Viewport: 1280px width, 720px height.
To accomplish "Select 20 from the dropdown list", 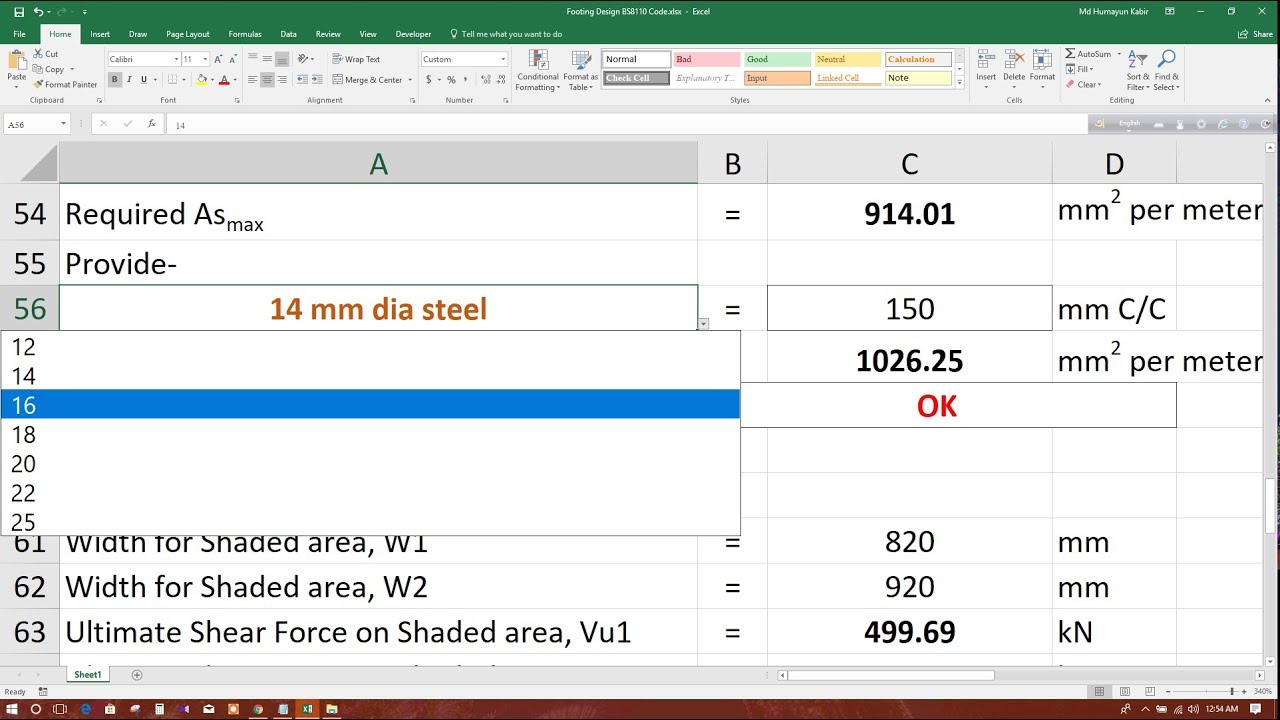I will click(370, 464).
